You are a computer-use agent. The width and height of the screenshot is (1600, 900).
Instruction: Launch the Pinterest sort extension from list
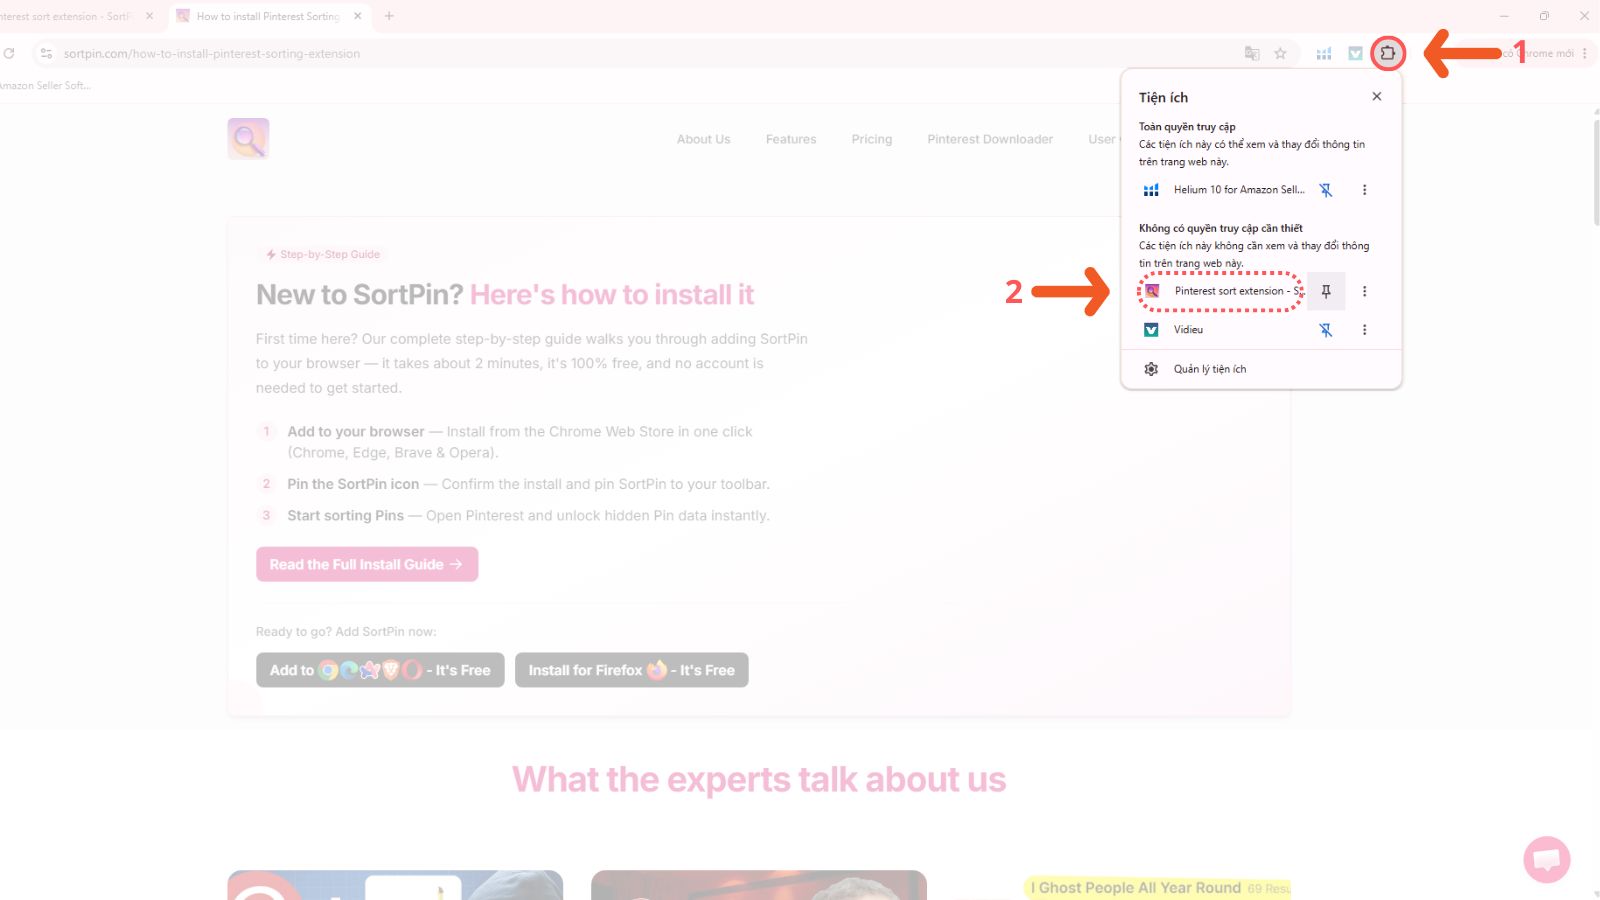click(1222, 291)
